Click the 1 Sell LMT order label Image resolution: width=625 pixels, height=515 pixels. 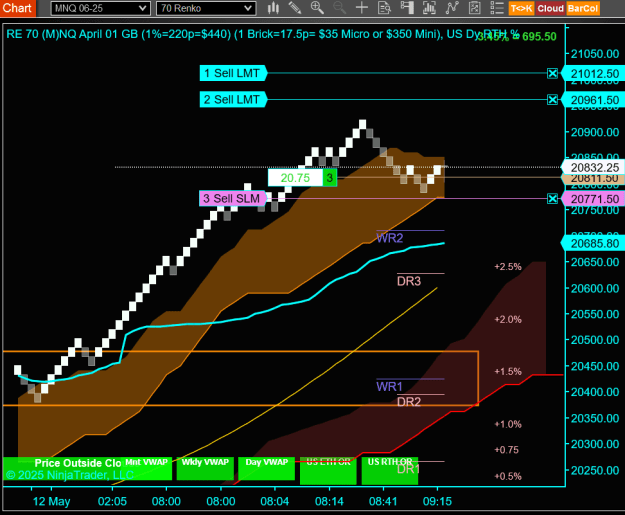click(233, 73)
